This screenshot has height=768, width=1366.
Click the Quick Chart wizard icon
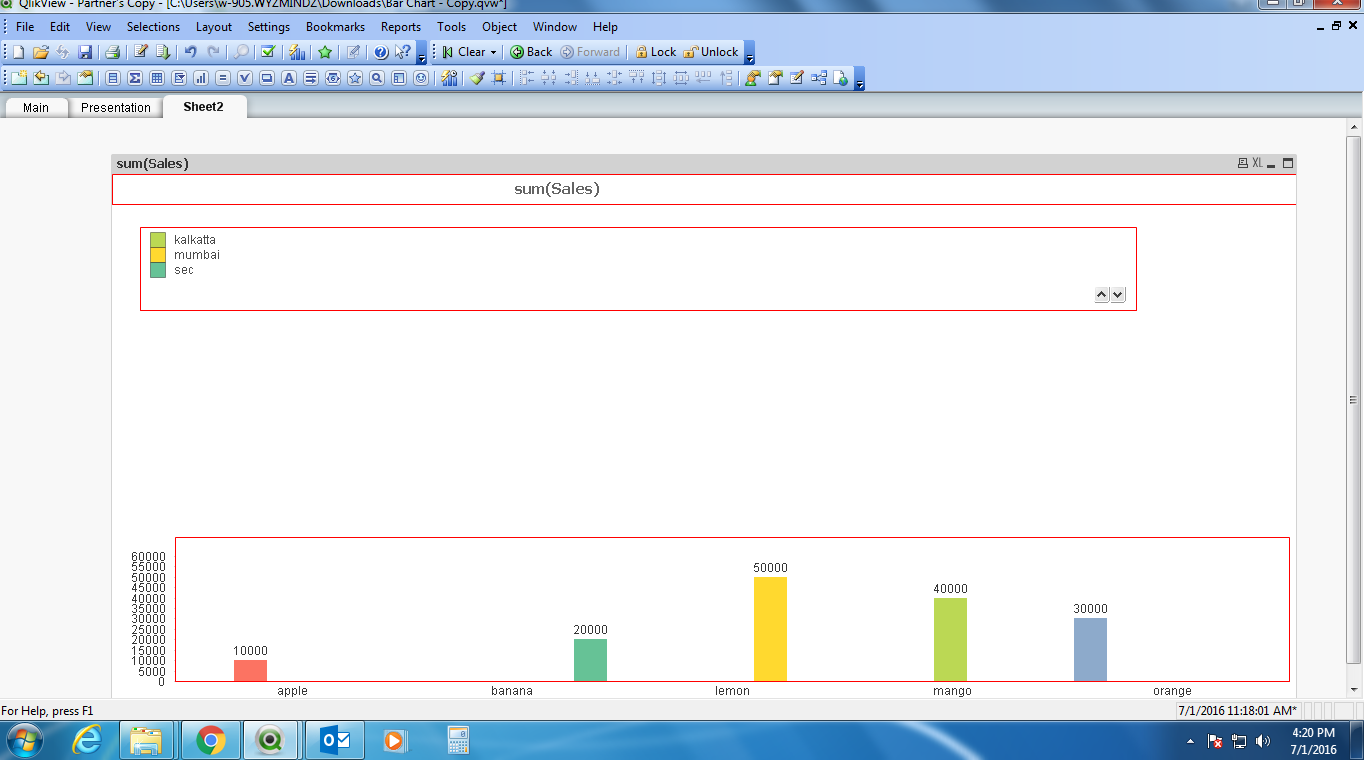click(x=297, y=52)
